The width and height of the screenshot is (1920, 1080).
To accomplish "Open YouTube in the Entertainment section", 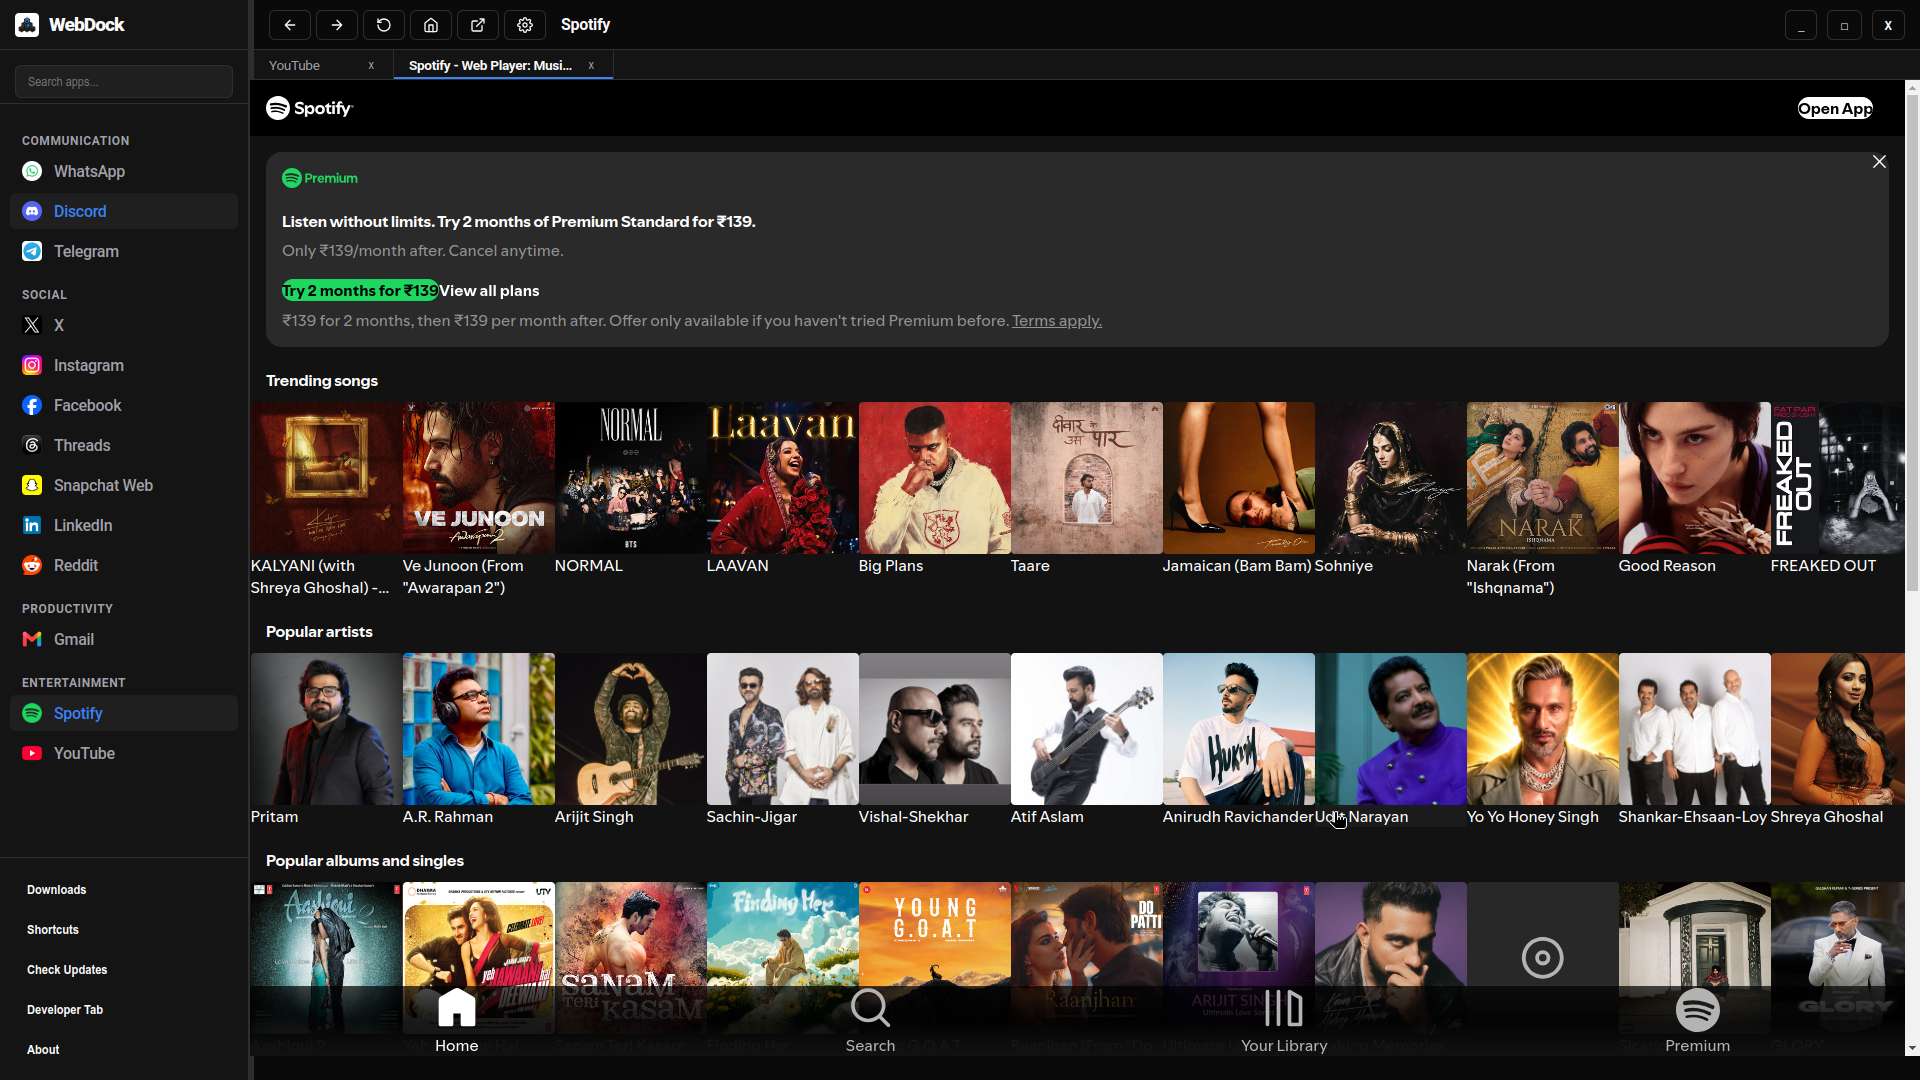I will click(124, 753).
